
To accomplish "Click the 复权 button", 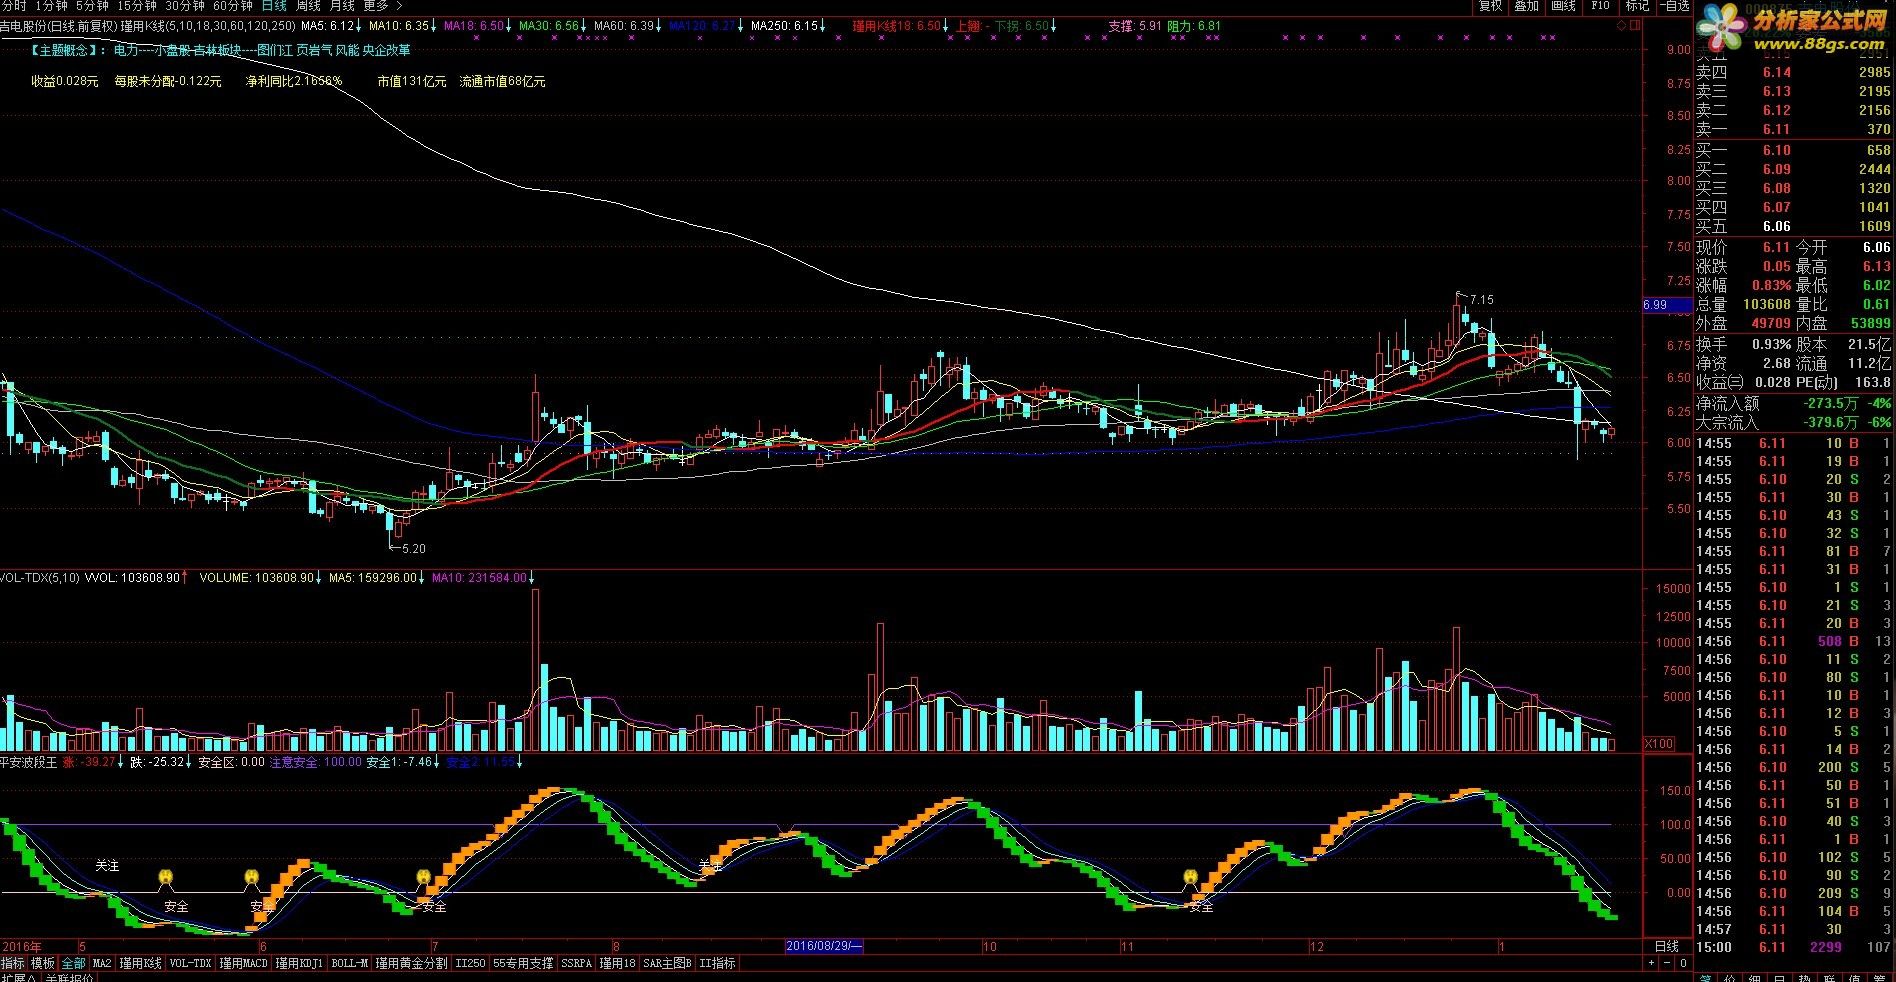I will pyautogui.click(x=1491, y=6).
